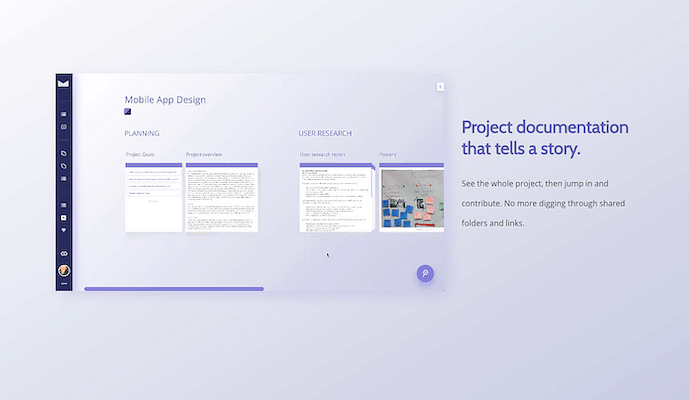Select the white square play icon in sidebar
The image size is (689, 400).
[64, 217]
